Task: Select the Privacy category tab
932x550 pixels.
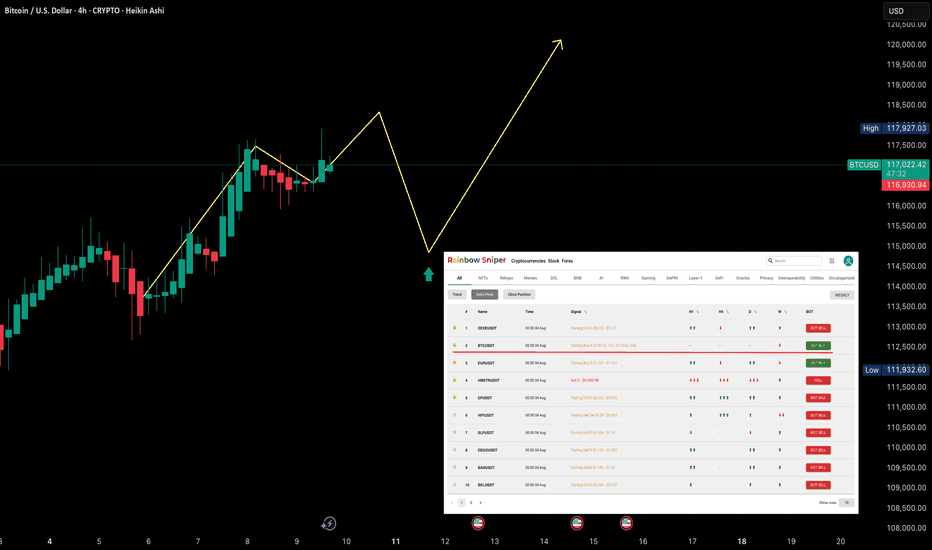Action: [x=767, y=278]
